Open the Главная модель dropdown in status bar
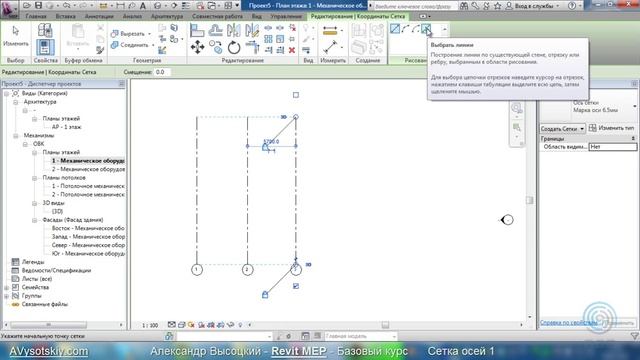Image resolution: width=640 pixels, height=360 pixels. 360,336
